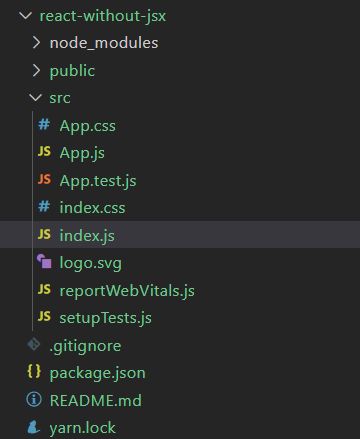360x439 pixels.
Task: Click the git diamond icon for .gitignore
Action: 34,344
